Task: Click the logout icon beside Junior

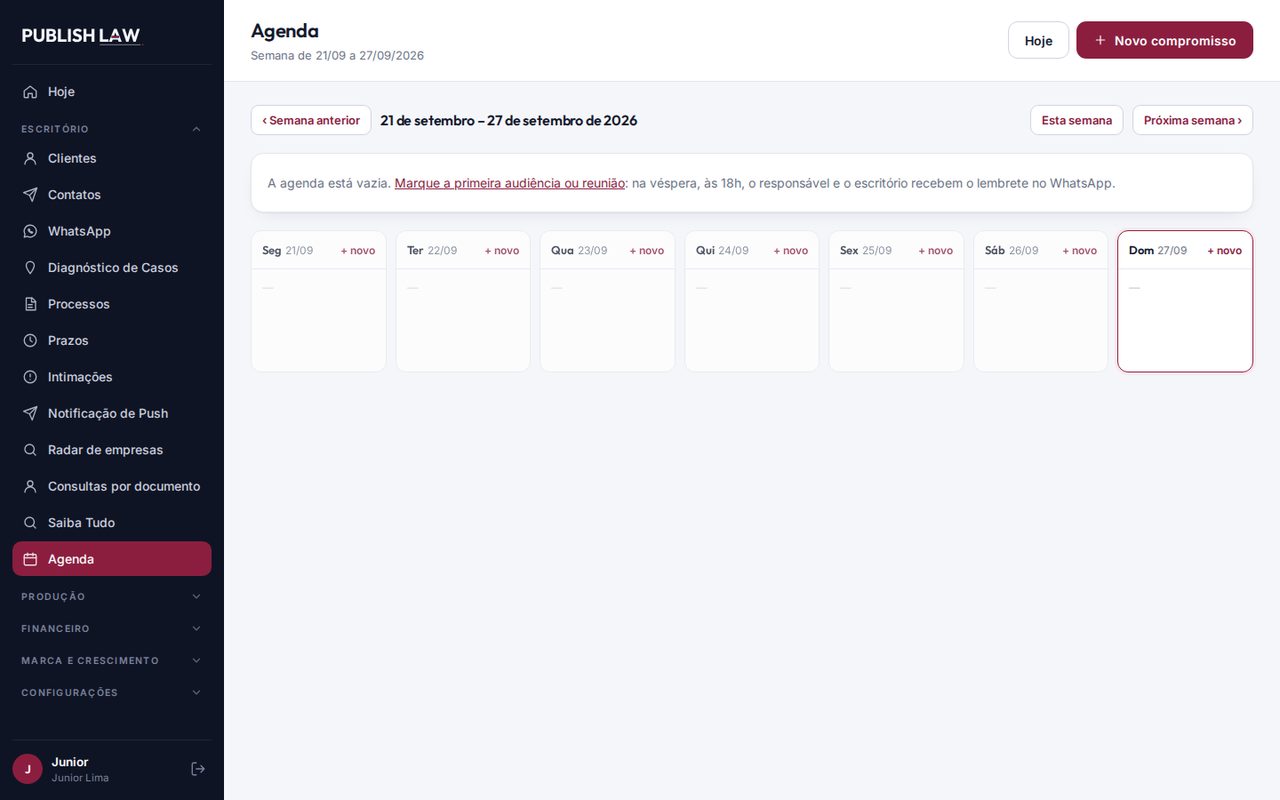Action: tap(198, 769)
